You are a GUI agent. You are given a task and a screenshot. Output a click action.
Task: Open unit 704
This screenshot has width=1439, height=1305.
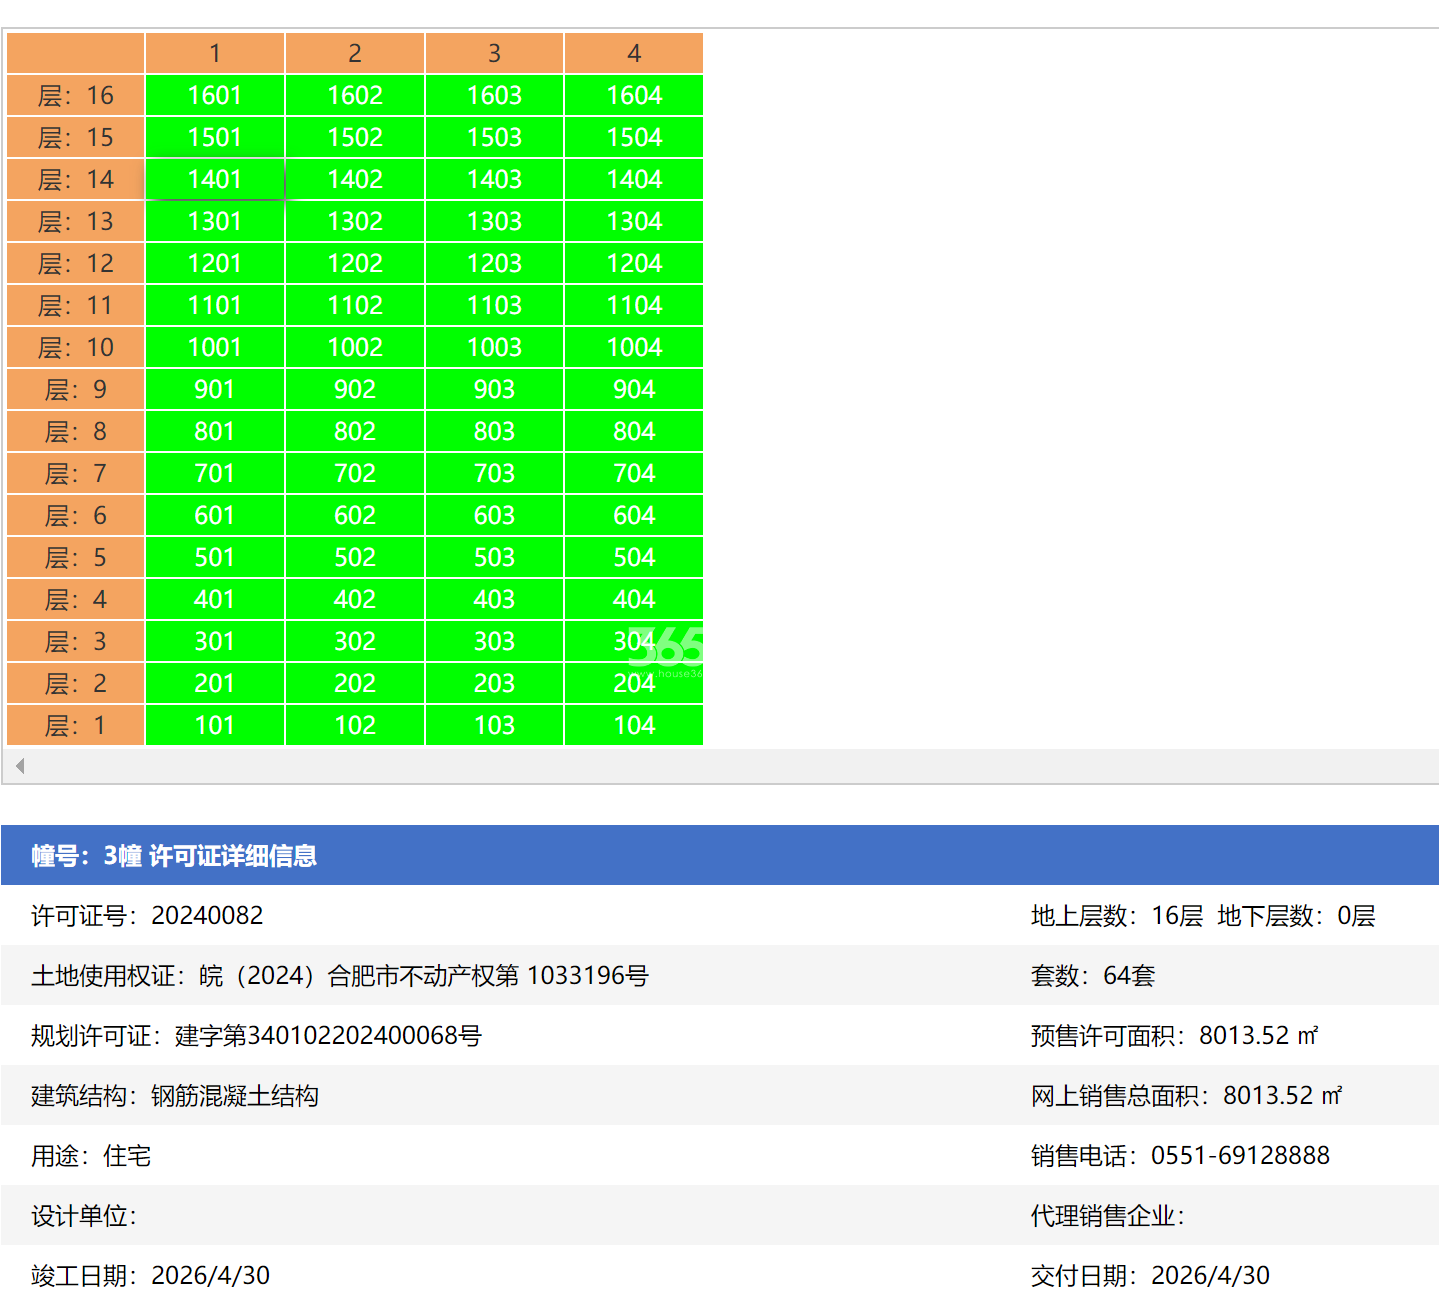click(634, 473)
